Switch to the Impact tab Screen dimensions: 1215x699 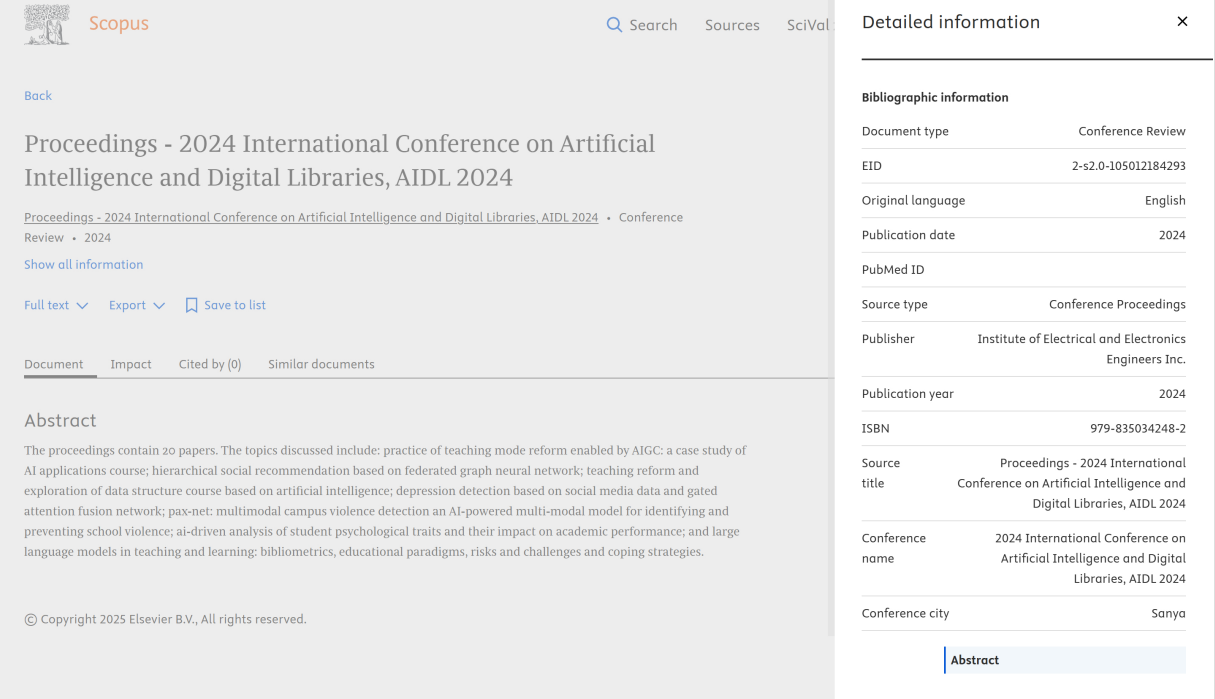tap(131, 364)
